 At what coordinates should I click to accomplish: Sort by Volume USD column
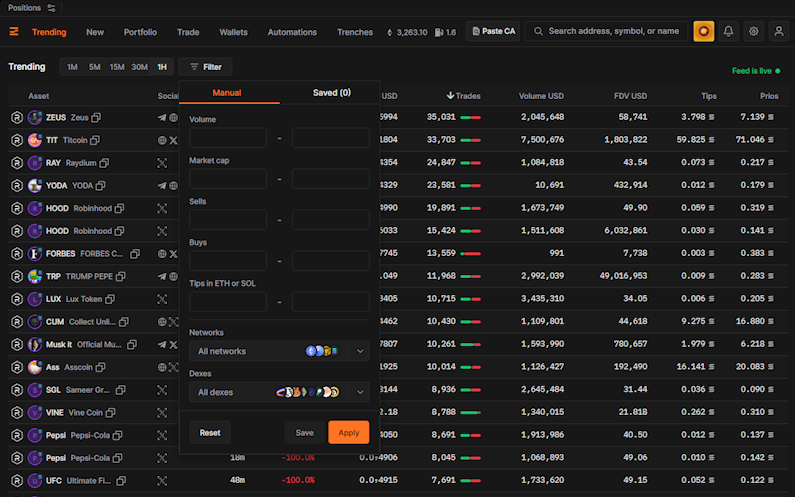[x=541, y=96]
